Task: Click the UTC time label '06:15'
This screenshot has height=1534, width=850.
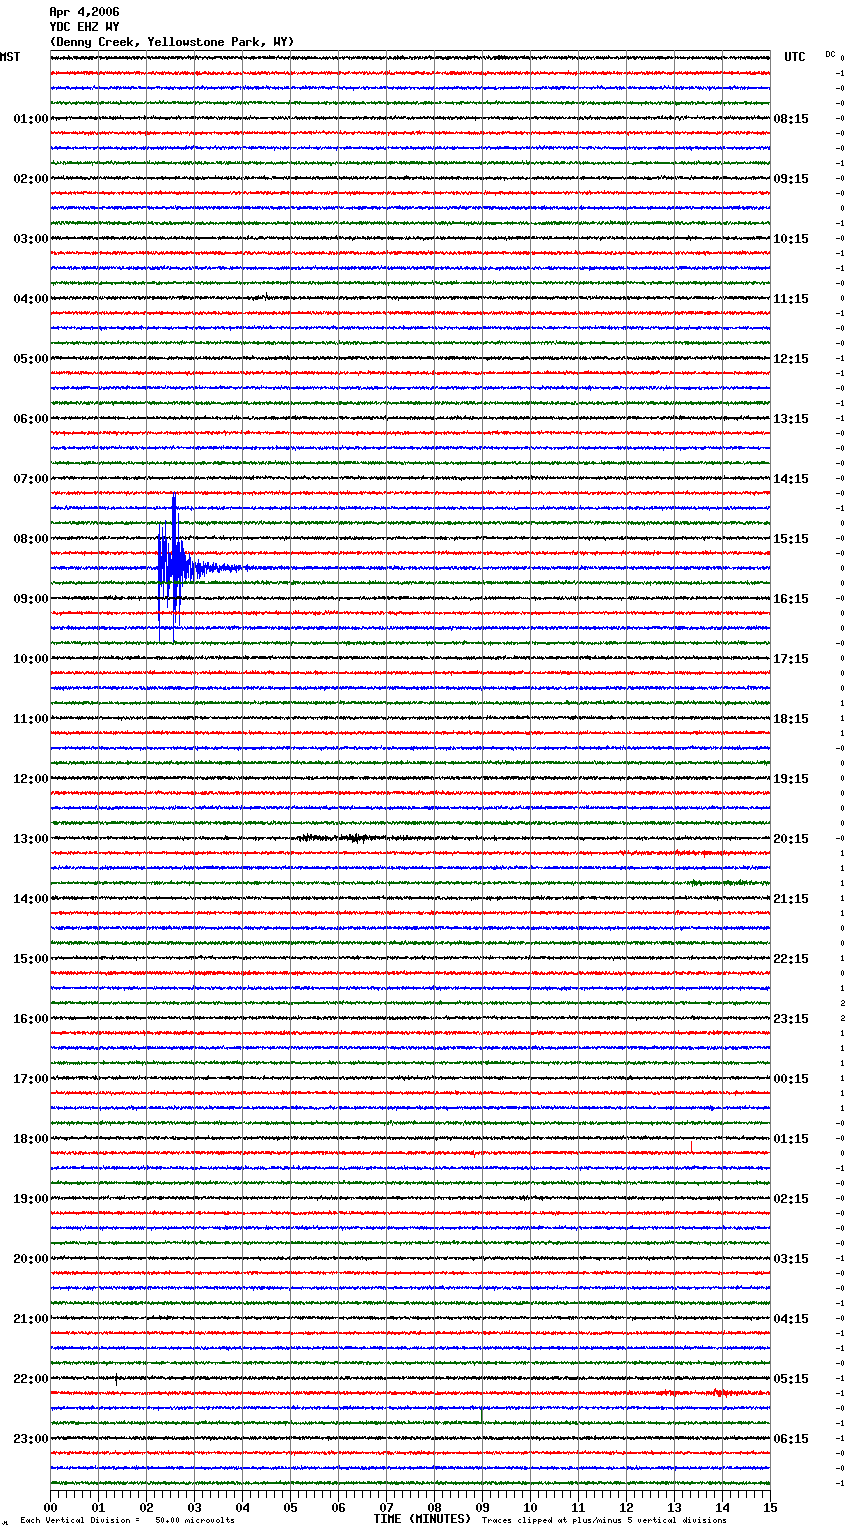Action: [x=791, y=1439]
